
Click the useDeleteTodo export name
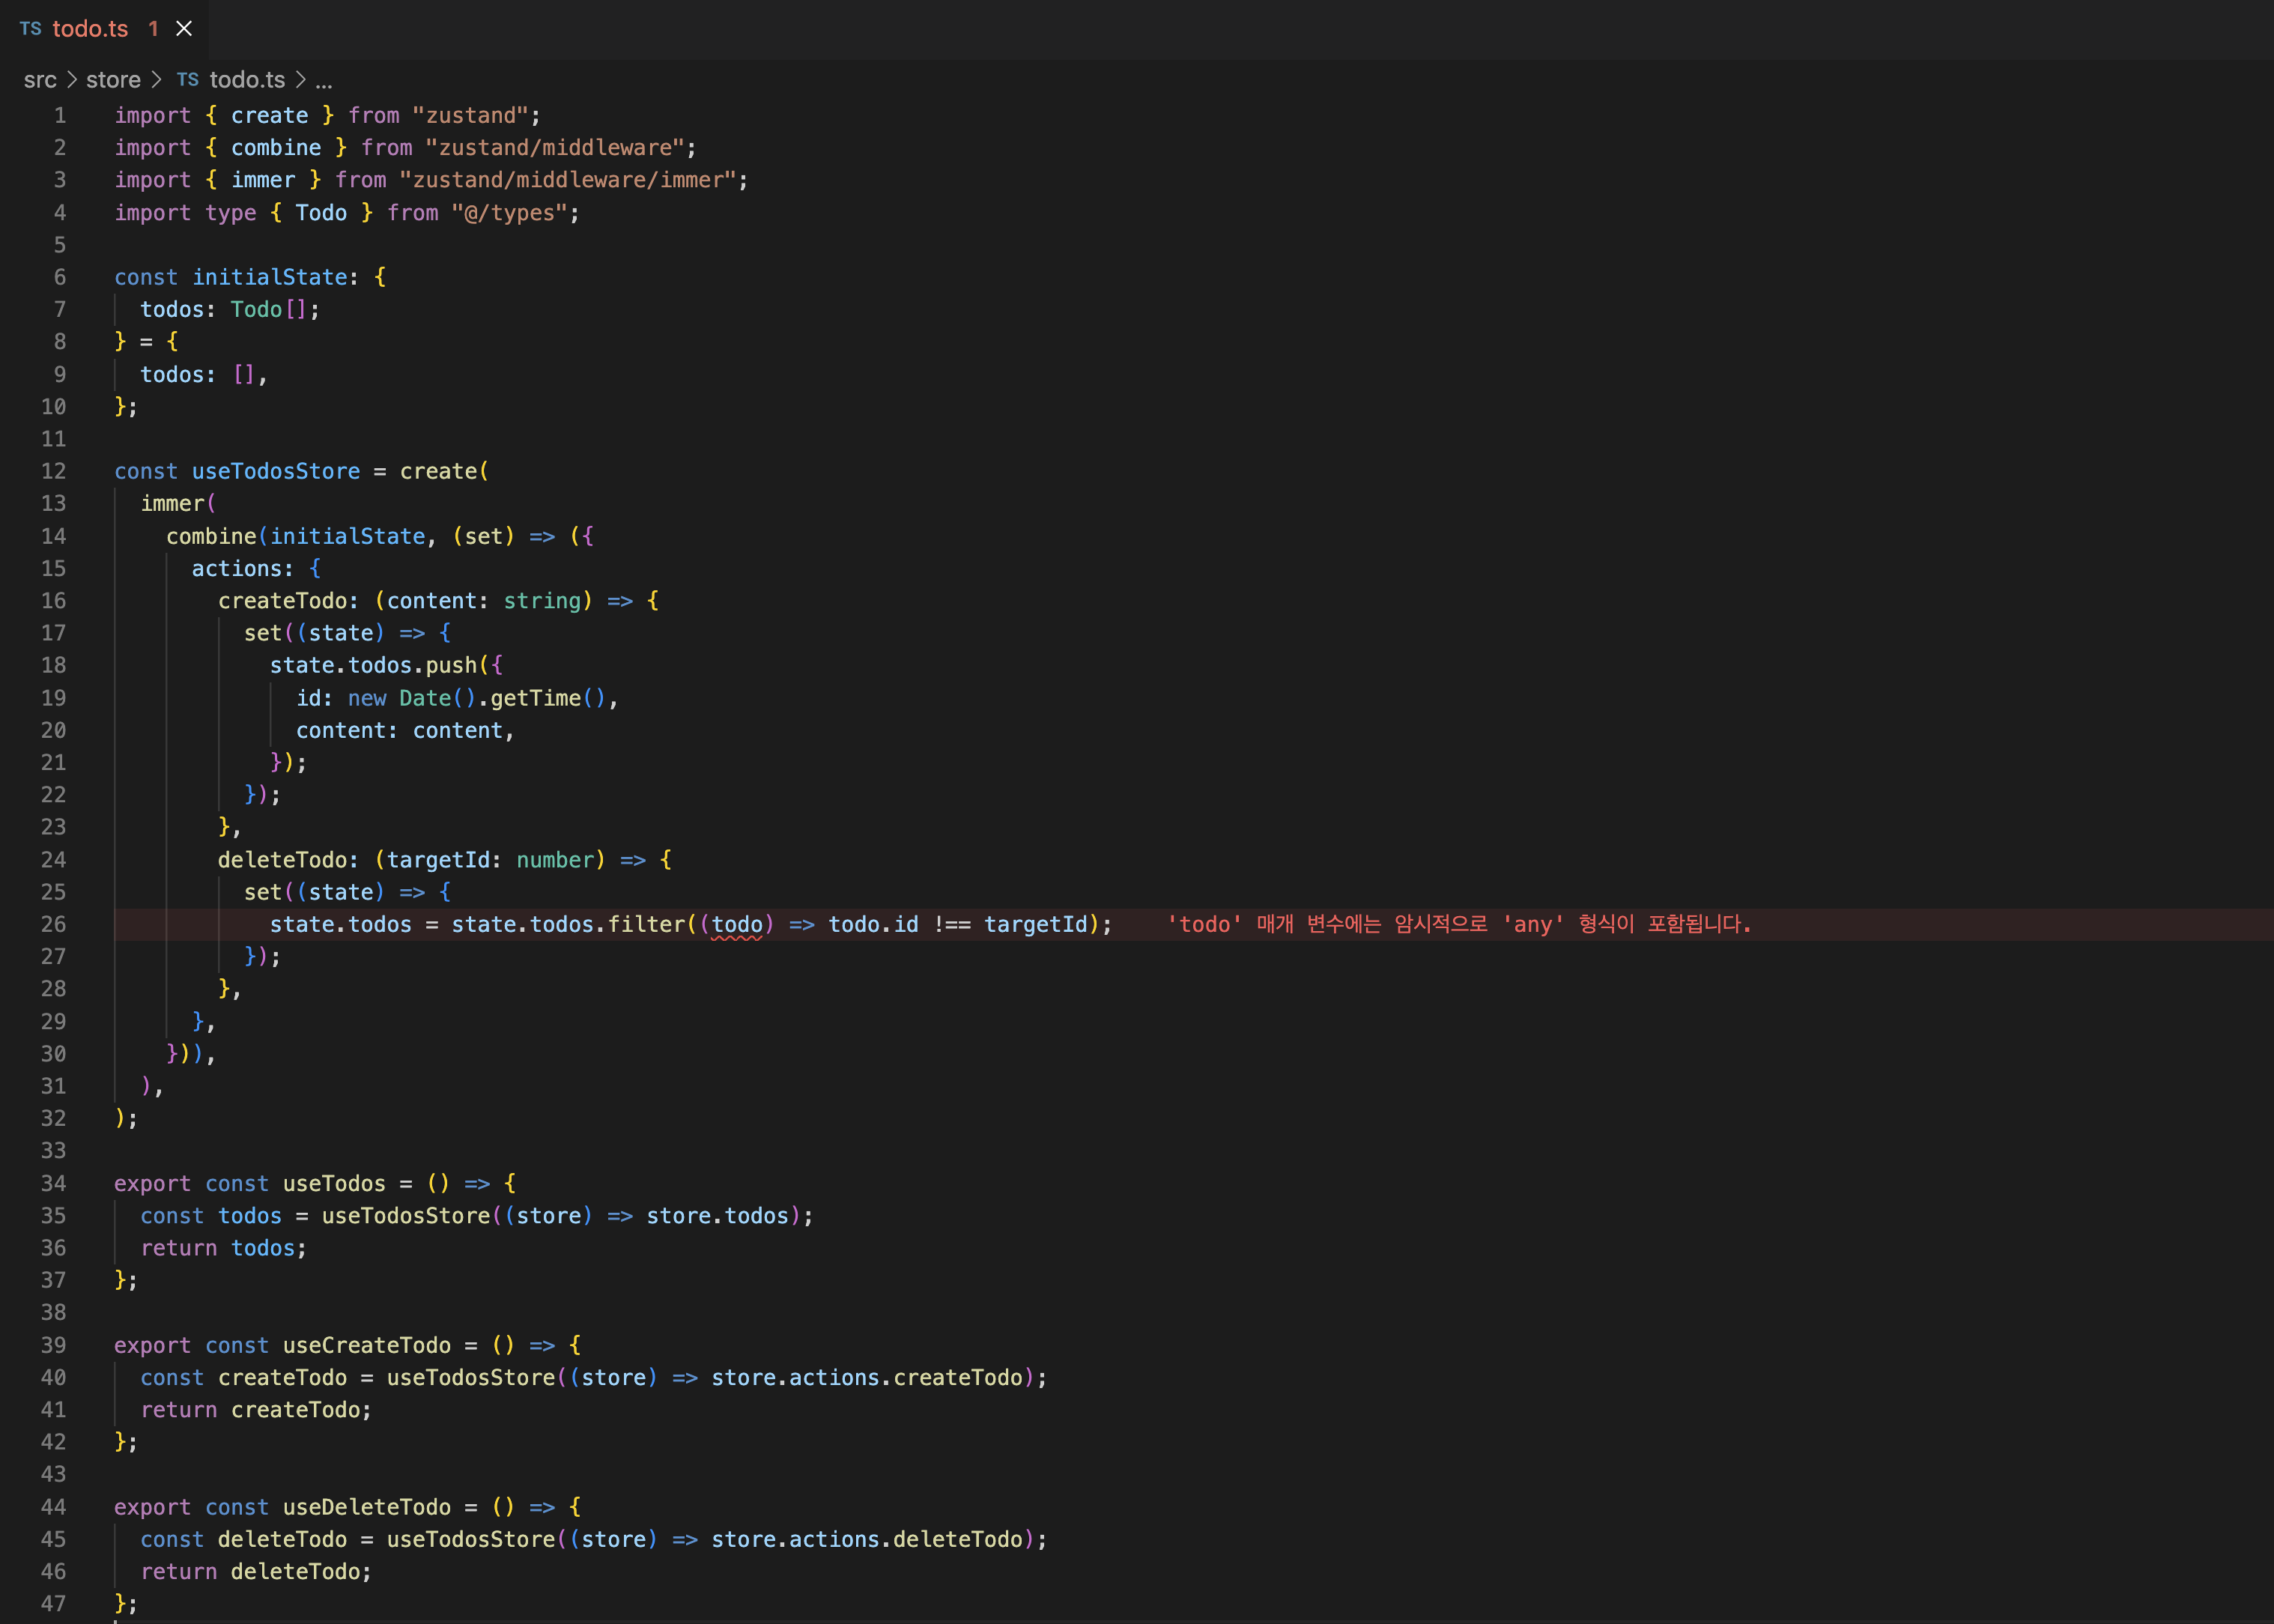366,1506
